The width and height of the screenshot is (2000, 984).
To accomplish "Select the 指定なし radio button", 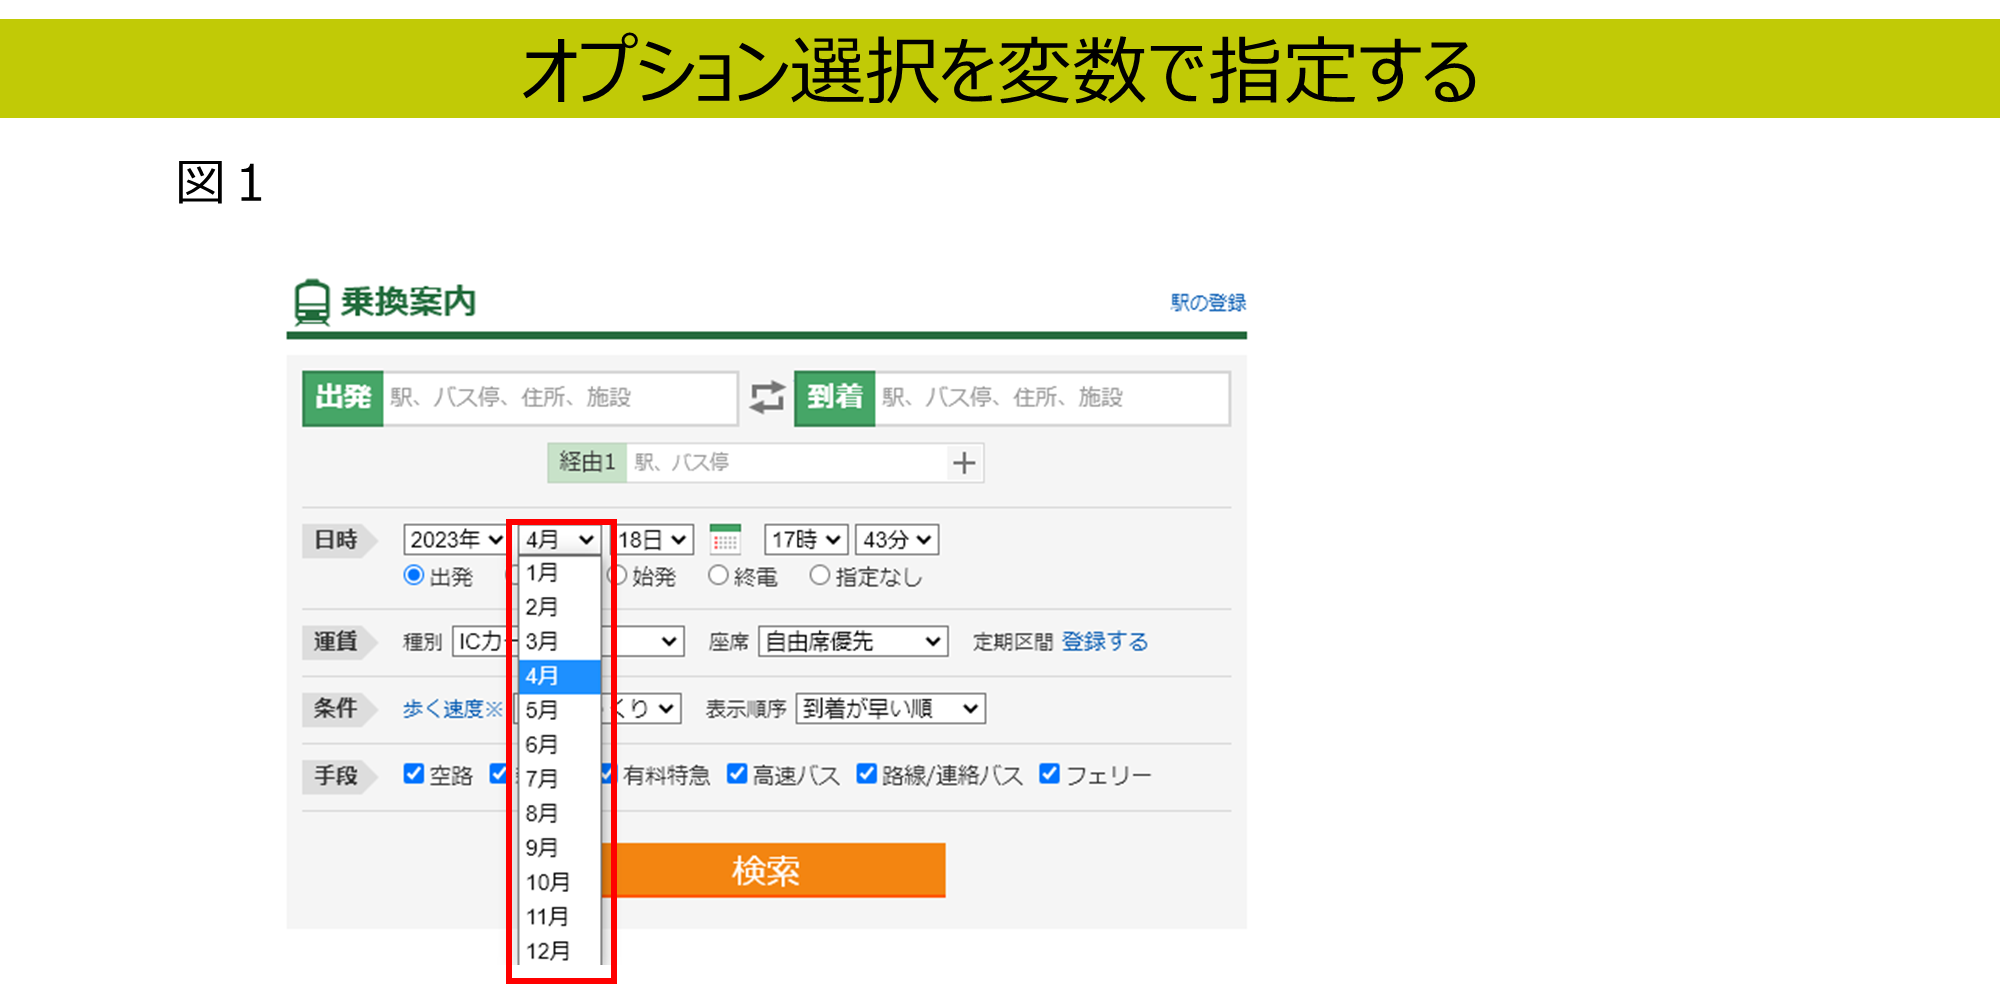I will tap(820, 576).
